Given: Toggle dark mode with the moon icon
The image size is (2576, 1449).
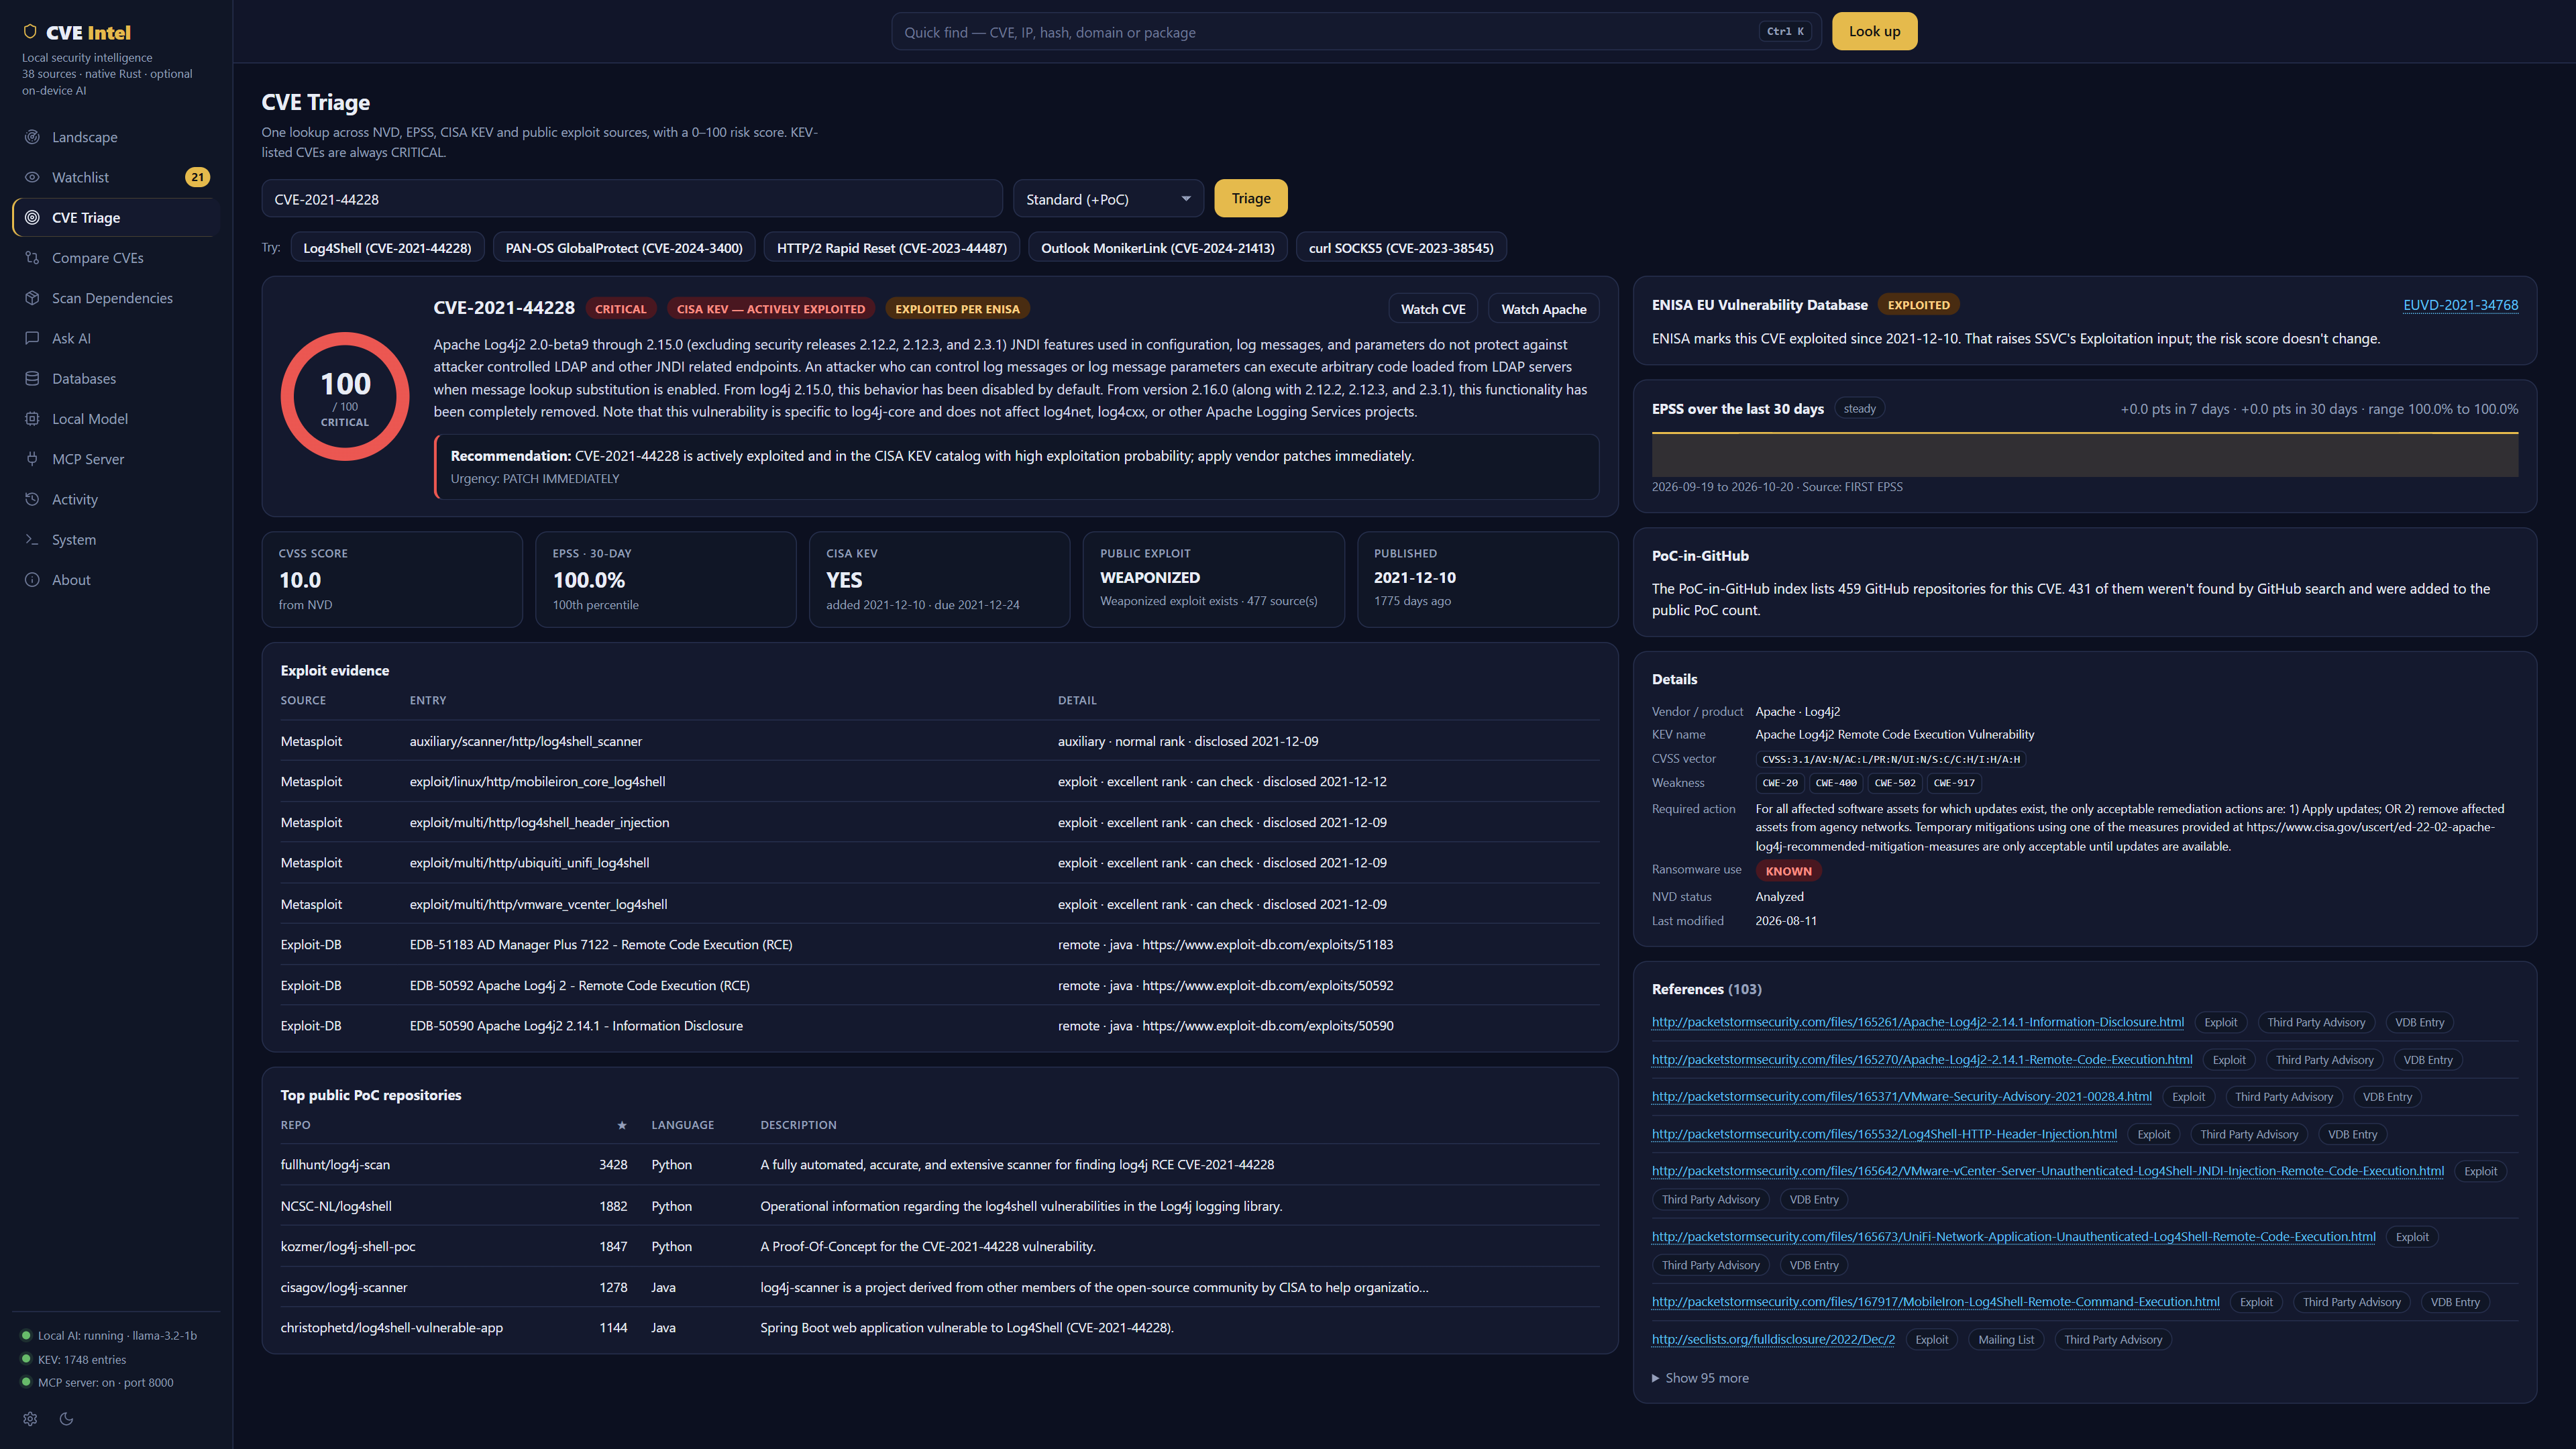Looking at the screenshot, I should point(67,1418).
